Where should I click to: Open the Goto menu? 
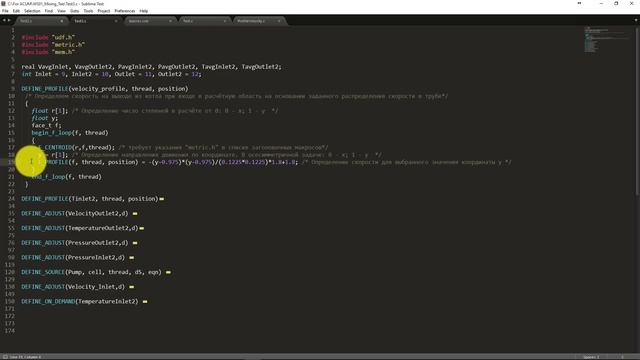(75, 11)
